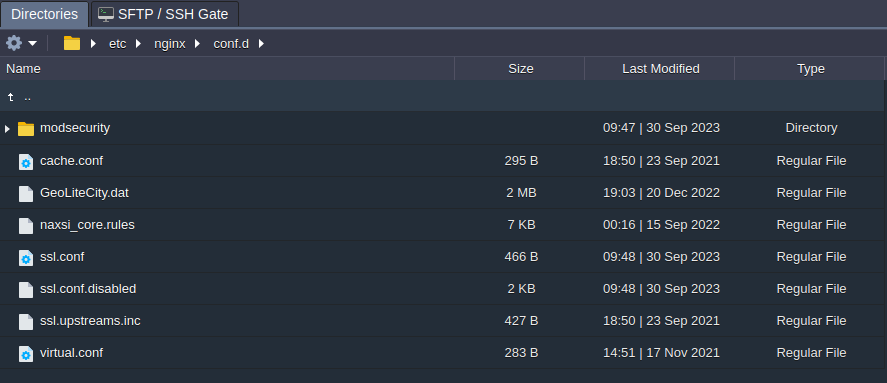Expand the arrow after nginx breadcrumb

(x=197, y=44)
